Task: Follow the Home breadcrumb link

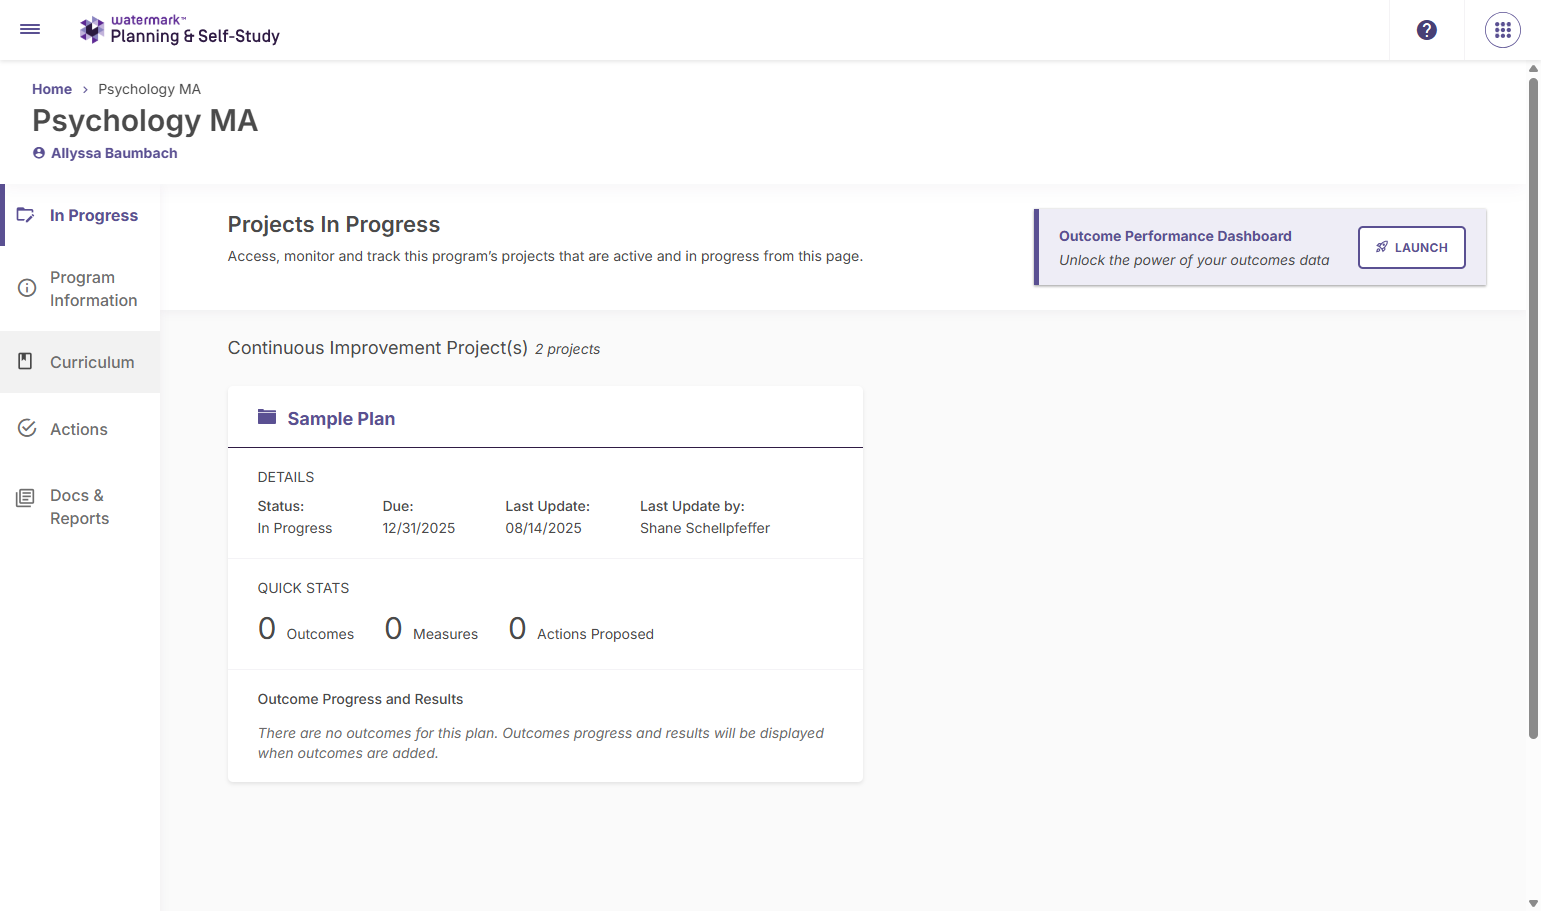Action: 52,89
